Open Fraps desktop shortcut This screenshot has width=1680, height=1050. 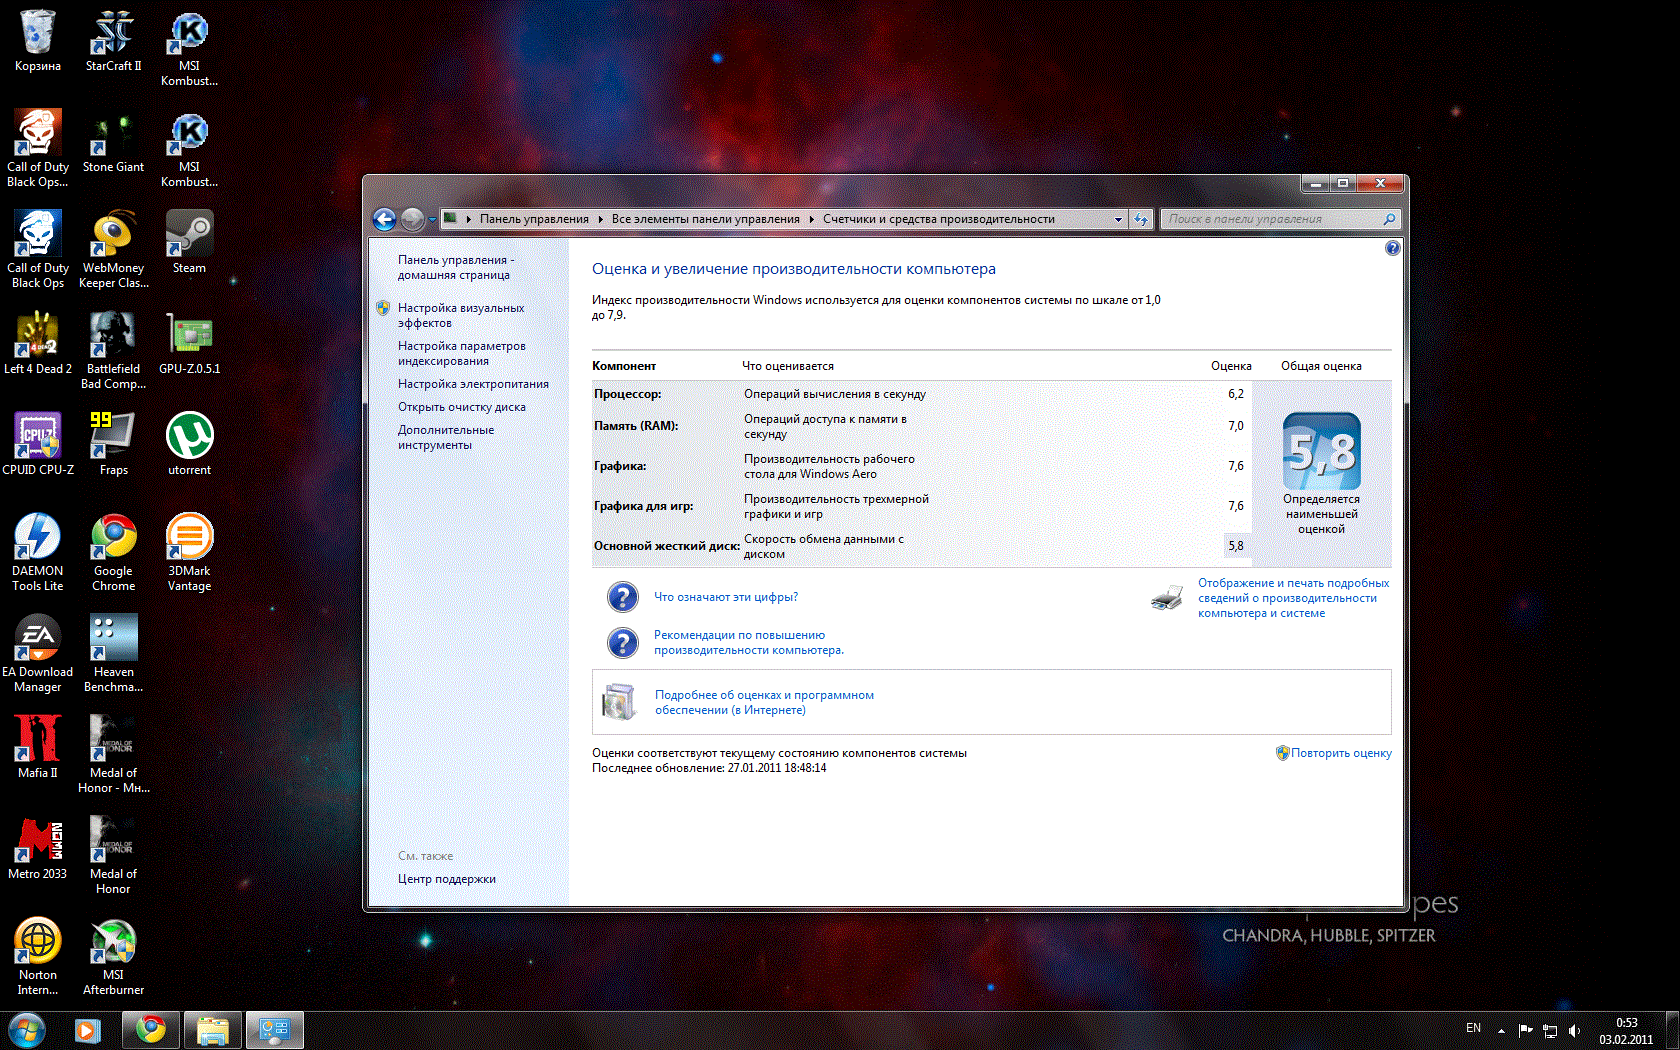click(113, 444)
